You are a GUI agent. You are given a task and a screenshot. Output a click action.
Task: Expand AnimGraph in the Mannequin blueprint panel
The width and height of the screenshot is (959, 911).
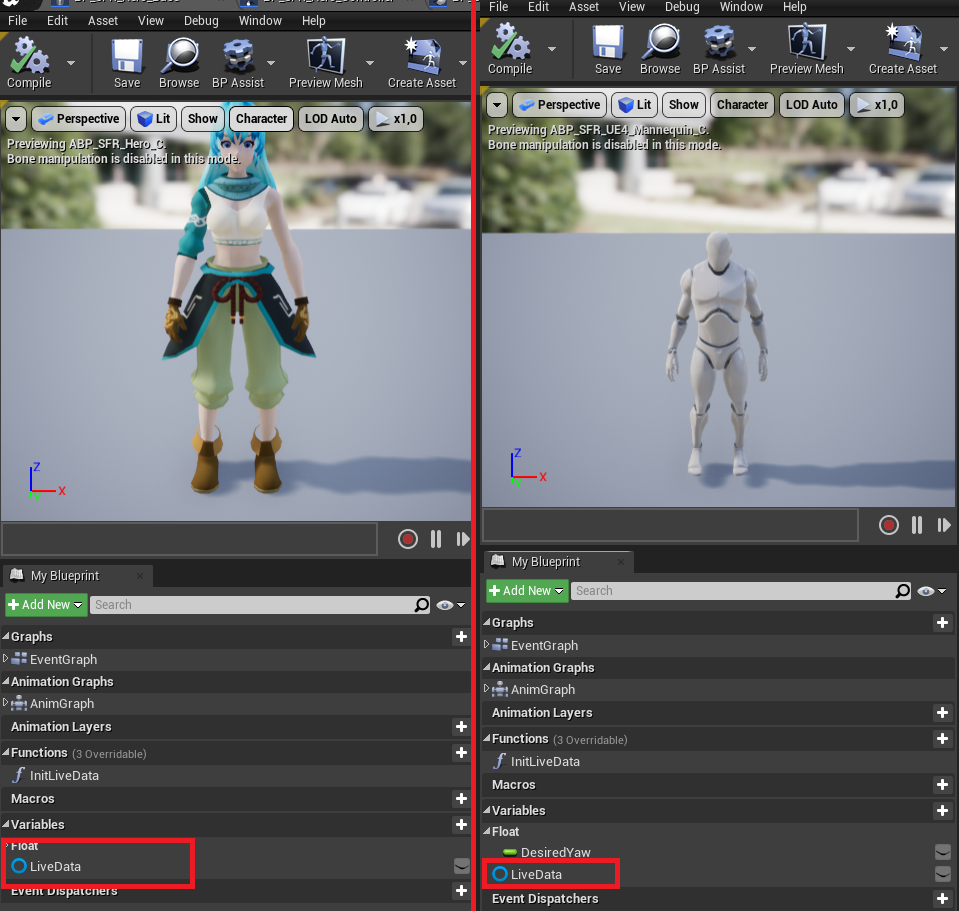pos(487,689)
